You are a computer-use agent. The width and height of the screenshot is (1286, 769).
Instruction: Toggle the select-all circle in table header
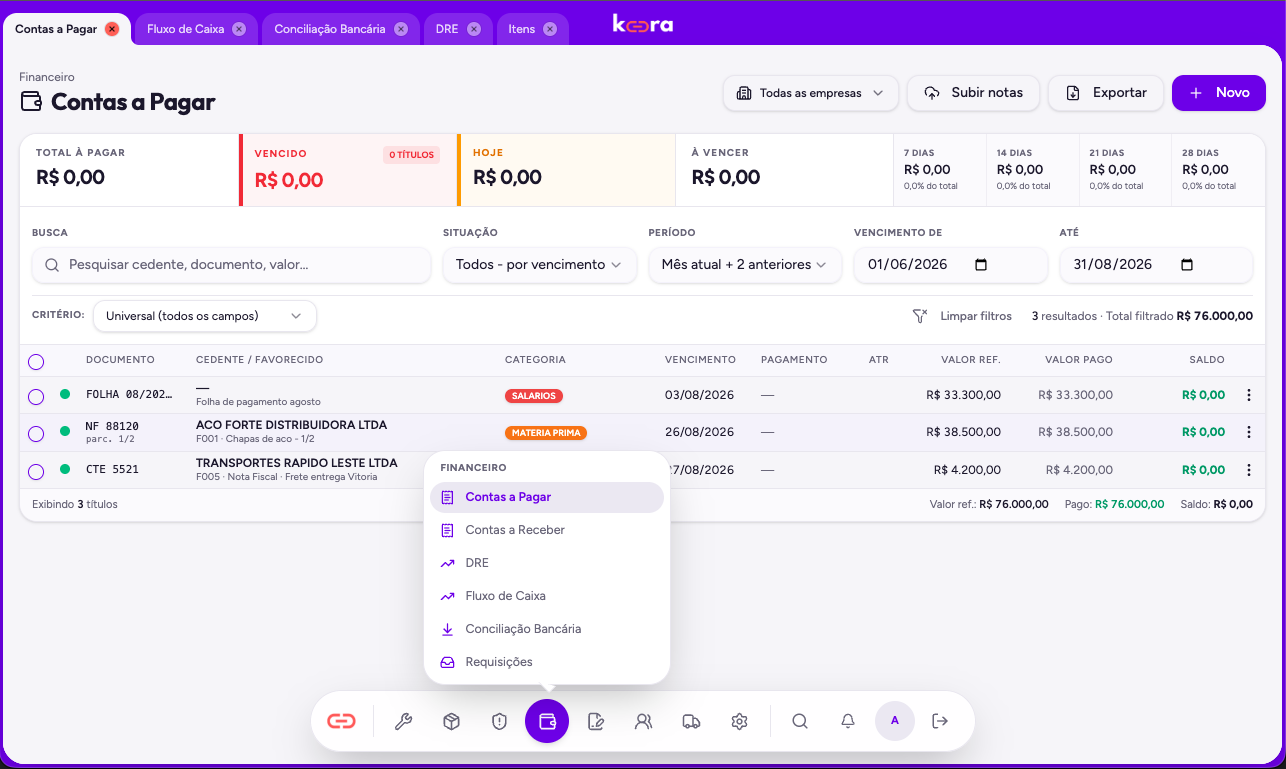tap(36, 361)
